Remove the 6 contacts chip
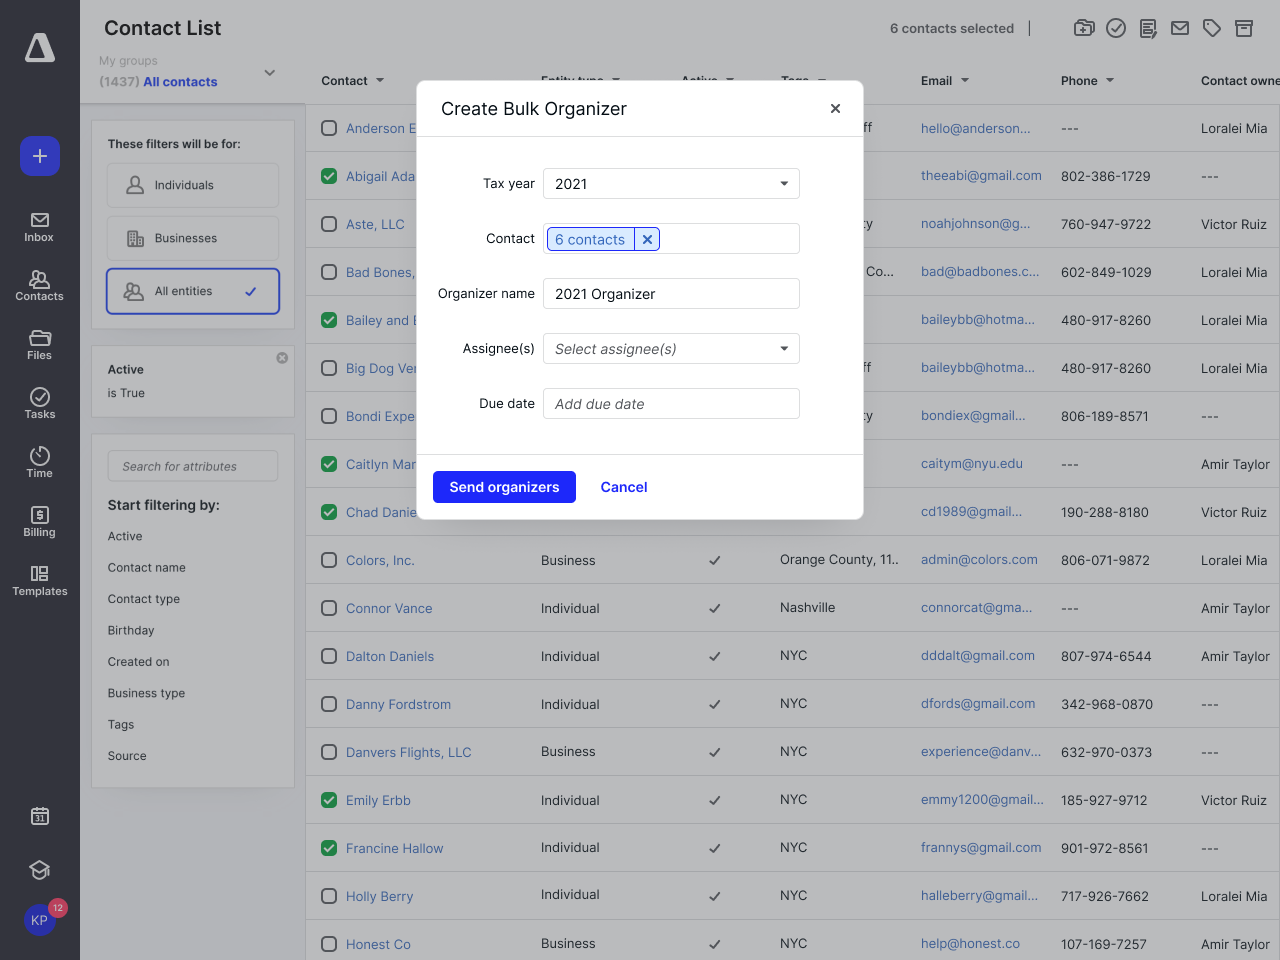 (647, 239)
